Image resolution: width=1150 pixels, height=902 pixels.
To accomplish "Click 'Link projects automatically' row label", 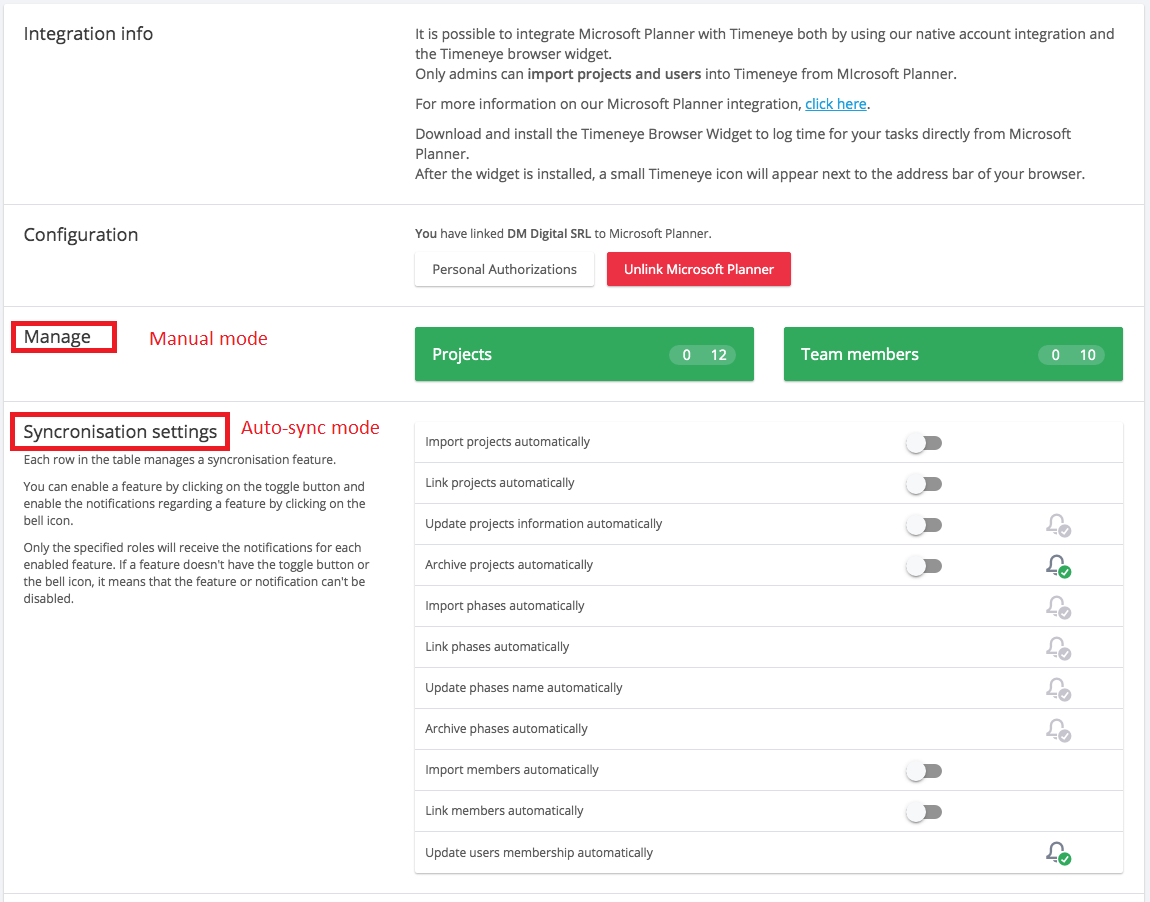I will click(x=500, y=483).
